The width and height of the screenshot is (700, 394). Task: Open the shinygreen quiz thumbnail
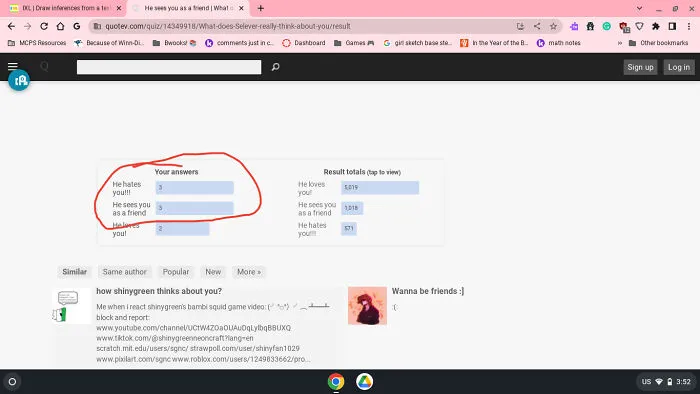click(71, 306)
